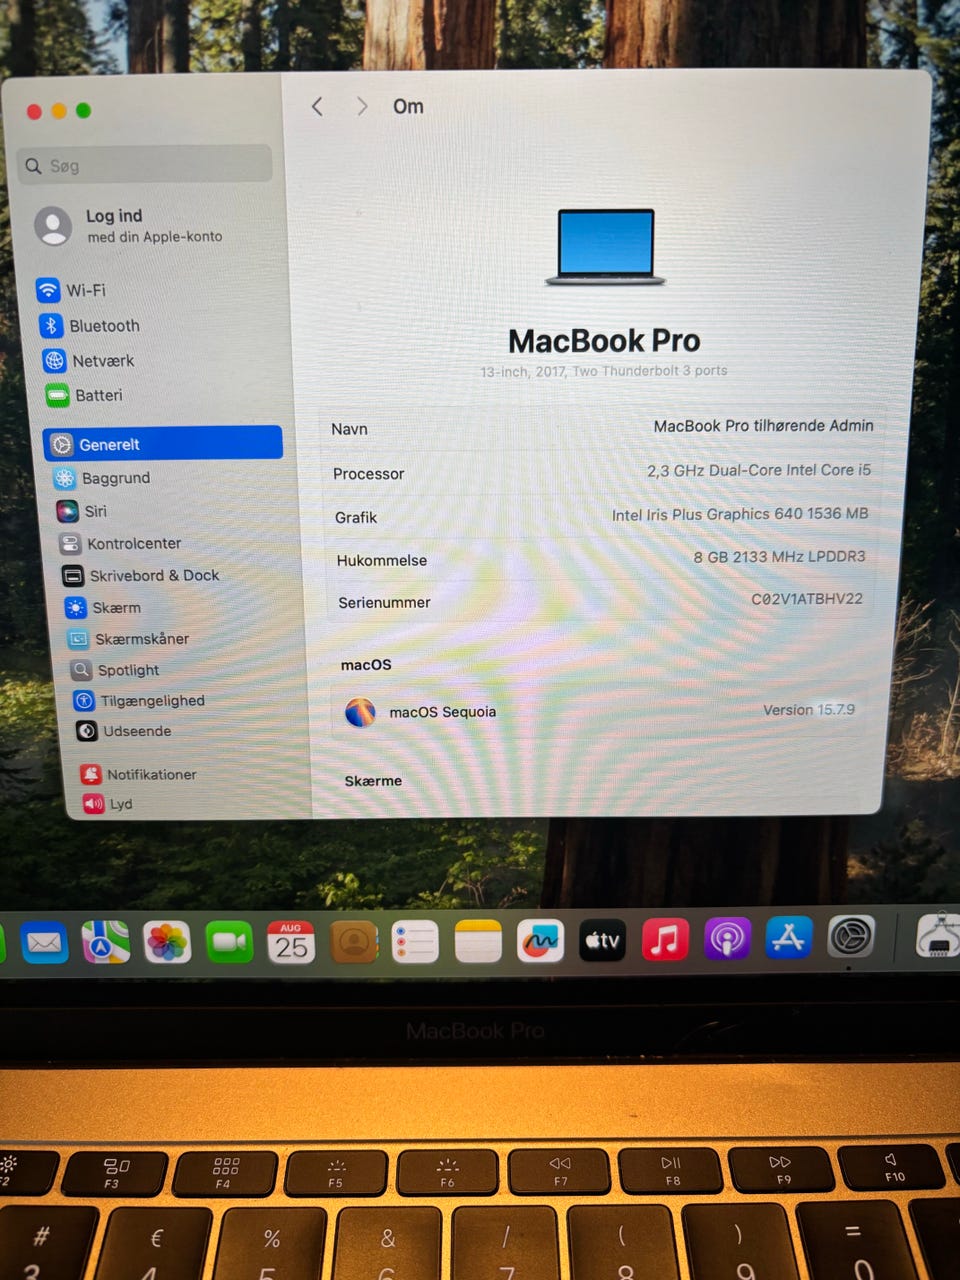Click the Processor value 2,3 GHz Dual-Core

pos(759,470)
